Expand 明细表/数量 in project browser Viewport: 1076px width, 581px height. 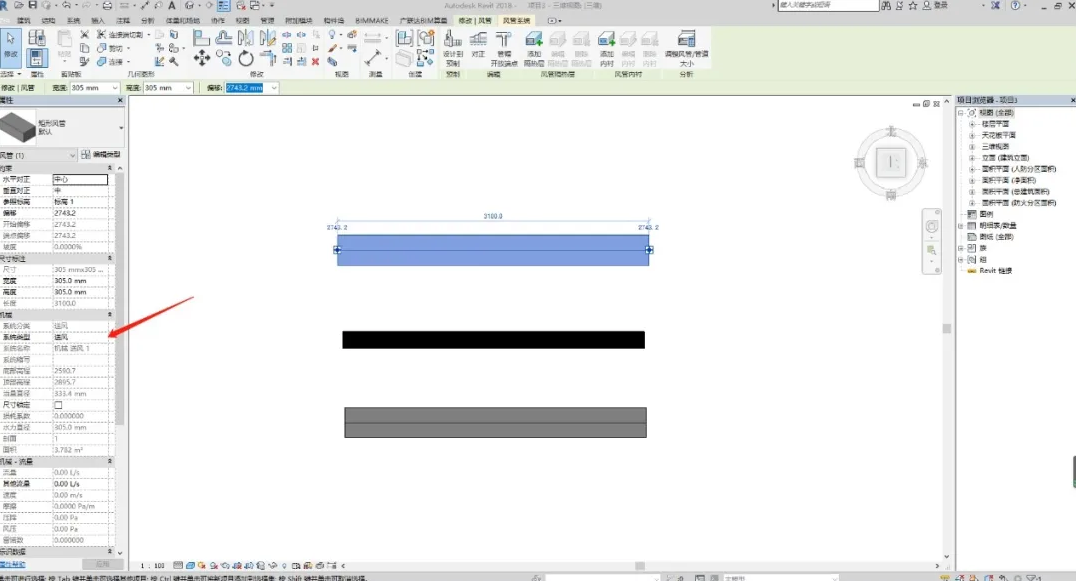coord(961,226)
